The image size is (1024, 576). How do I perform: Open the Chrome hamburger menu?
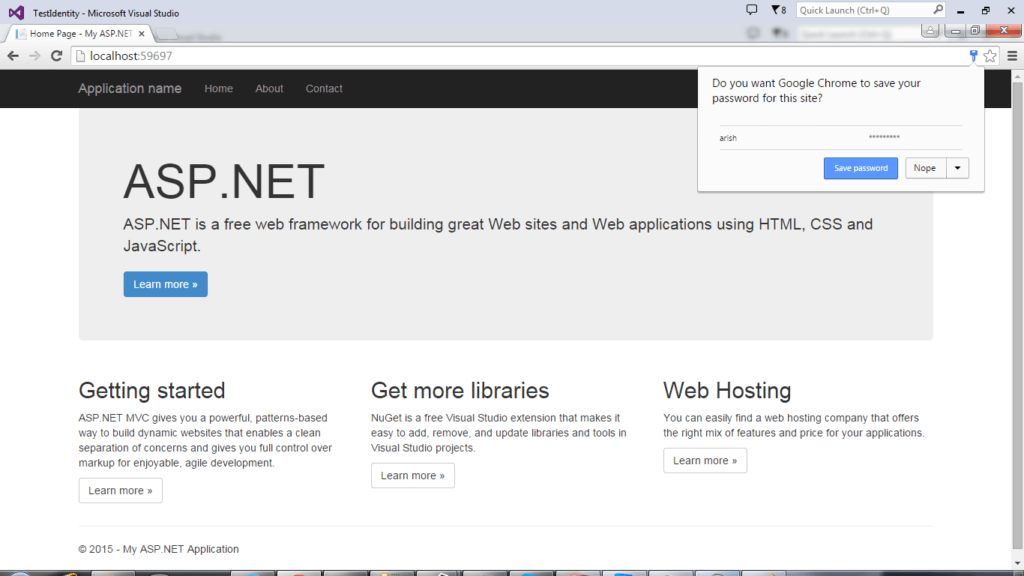click(x=1012, y=56)
